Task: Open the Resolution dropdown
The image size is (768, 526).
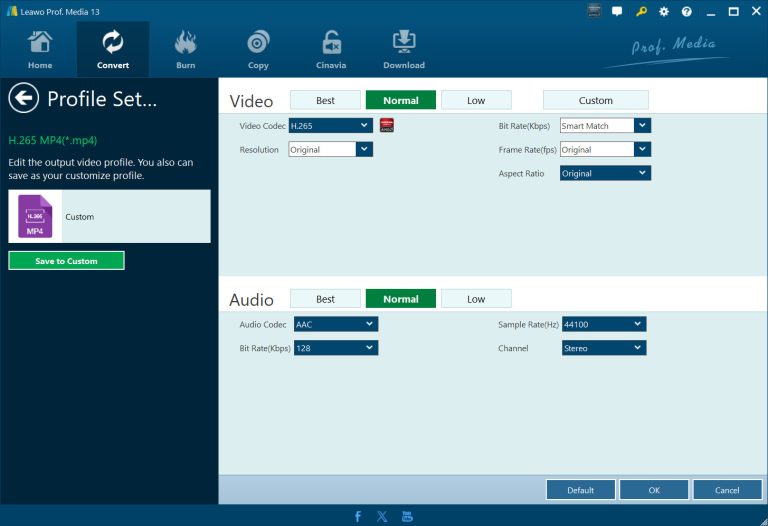Action: click(x=363, y=150)
